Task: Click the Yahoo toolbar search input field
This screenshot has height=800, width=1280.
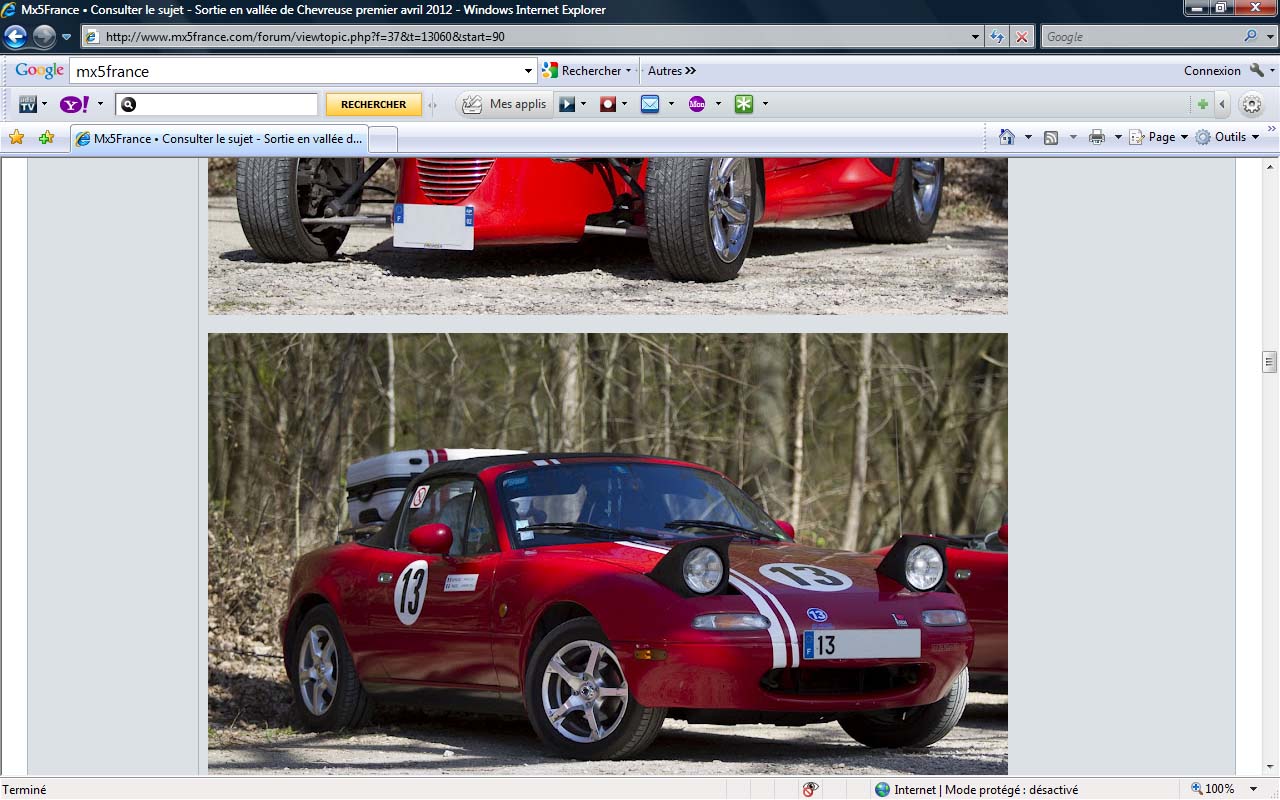Action: [x=216, y=104]
